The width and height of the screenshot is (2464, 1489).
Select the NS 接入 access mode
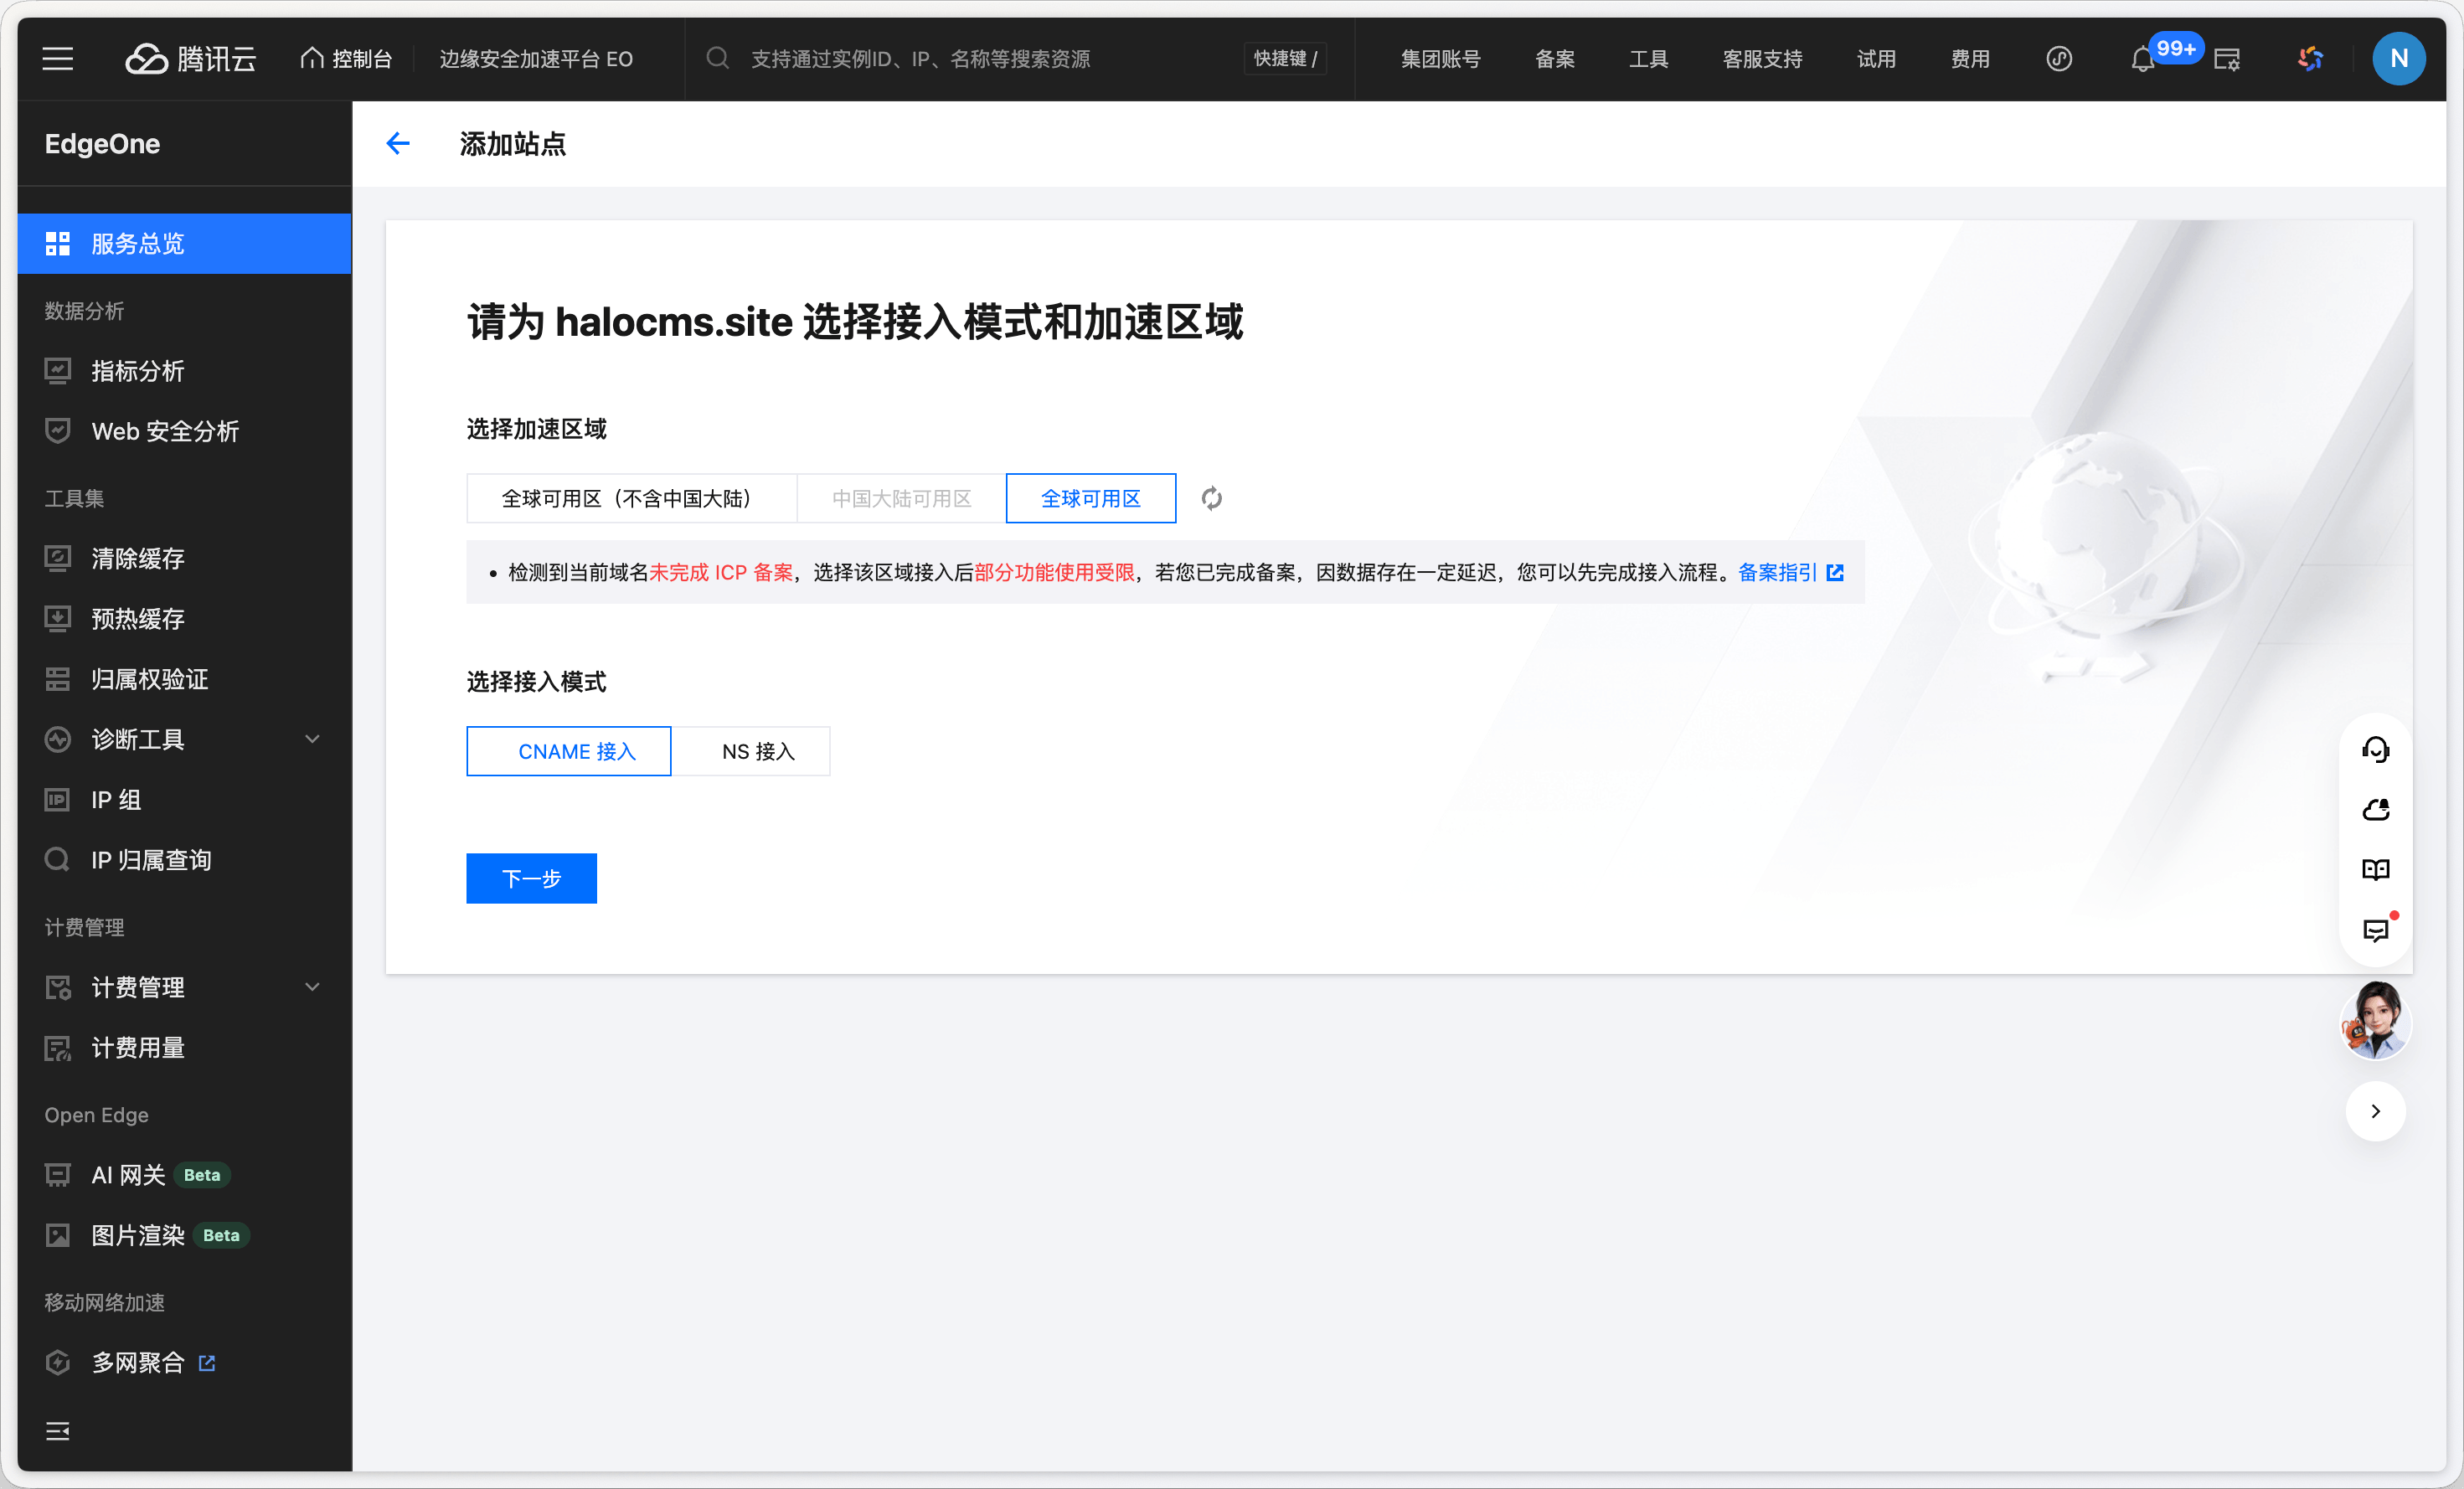tap(757, 751)
